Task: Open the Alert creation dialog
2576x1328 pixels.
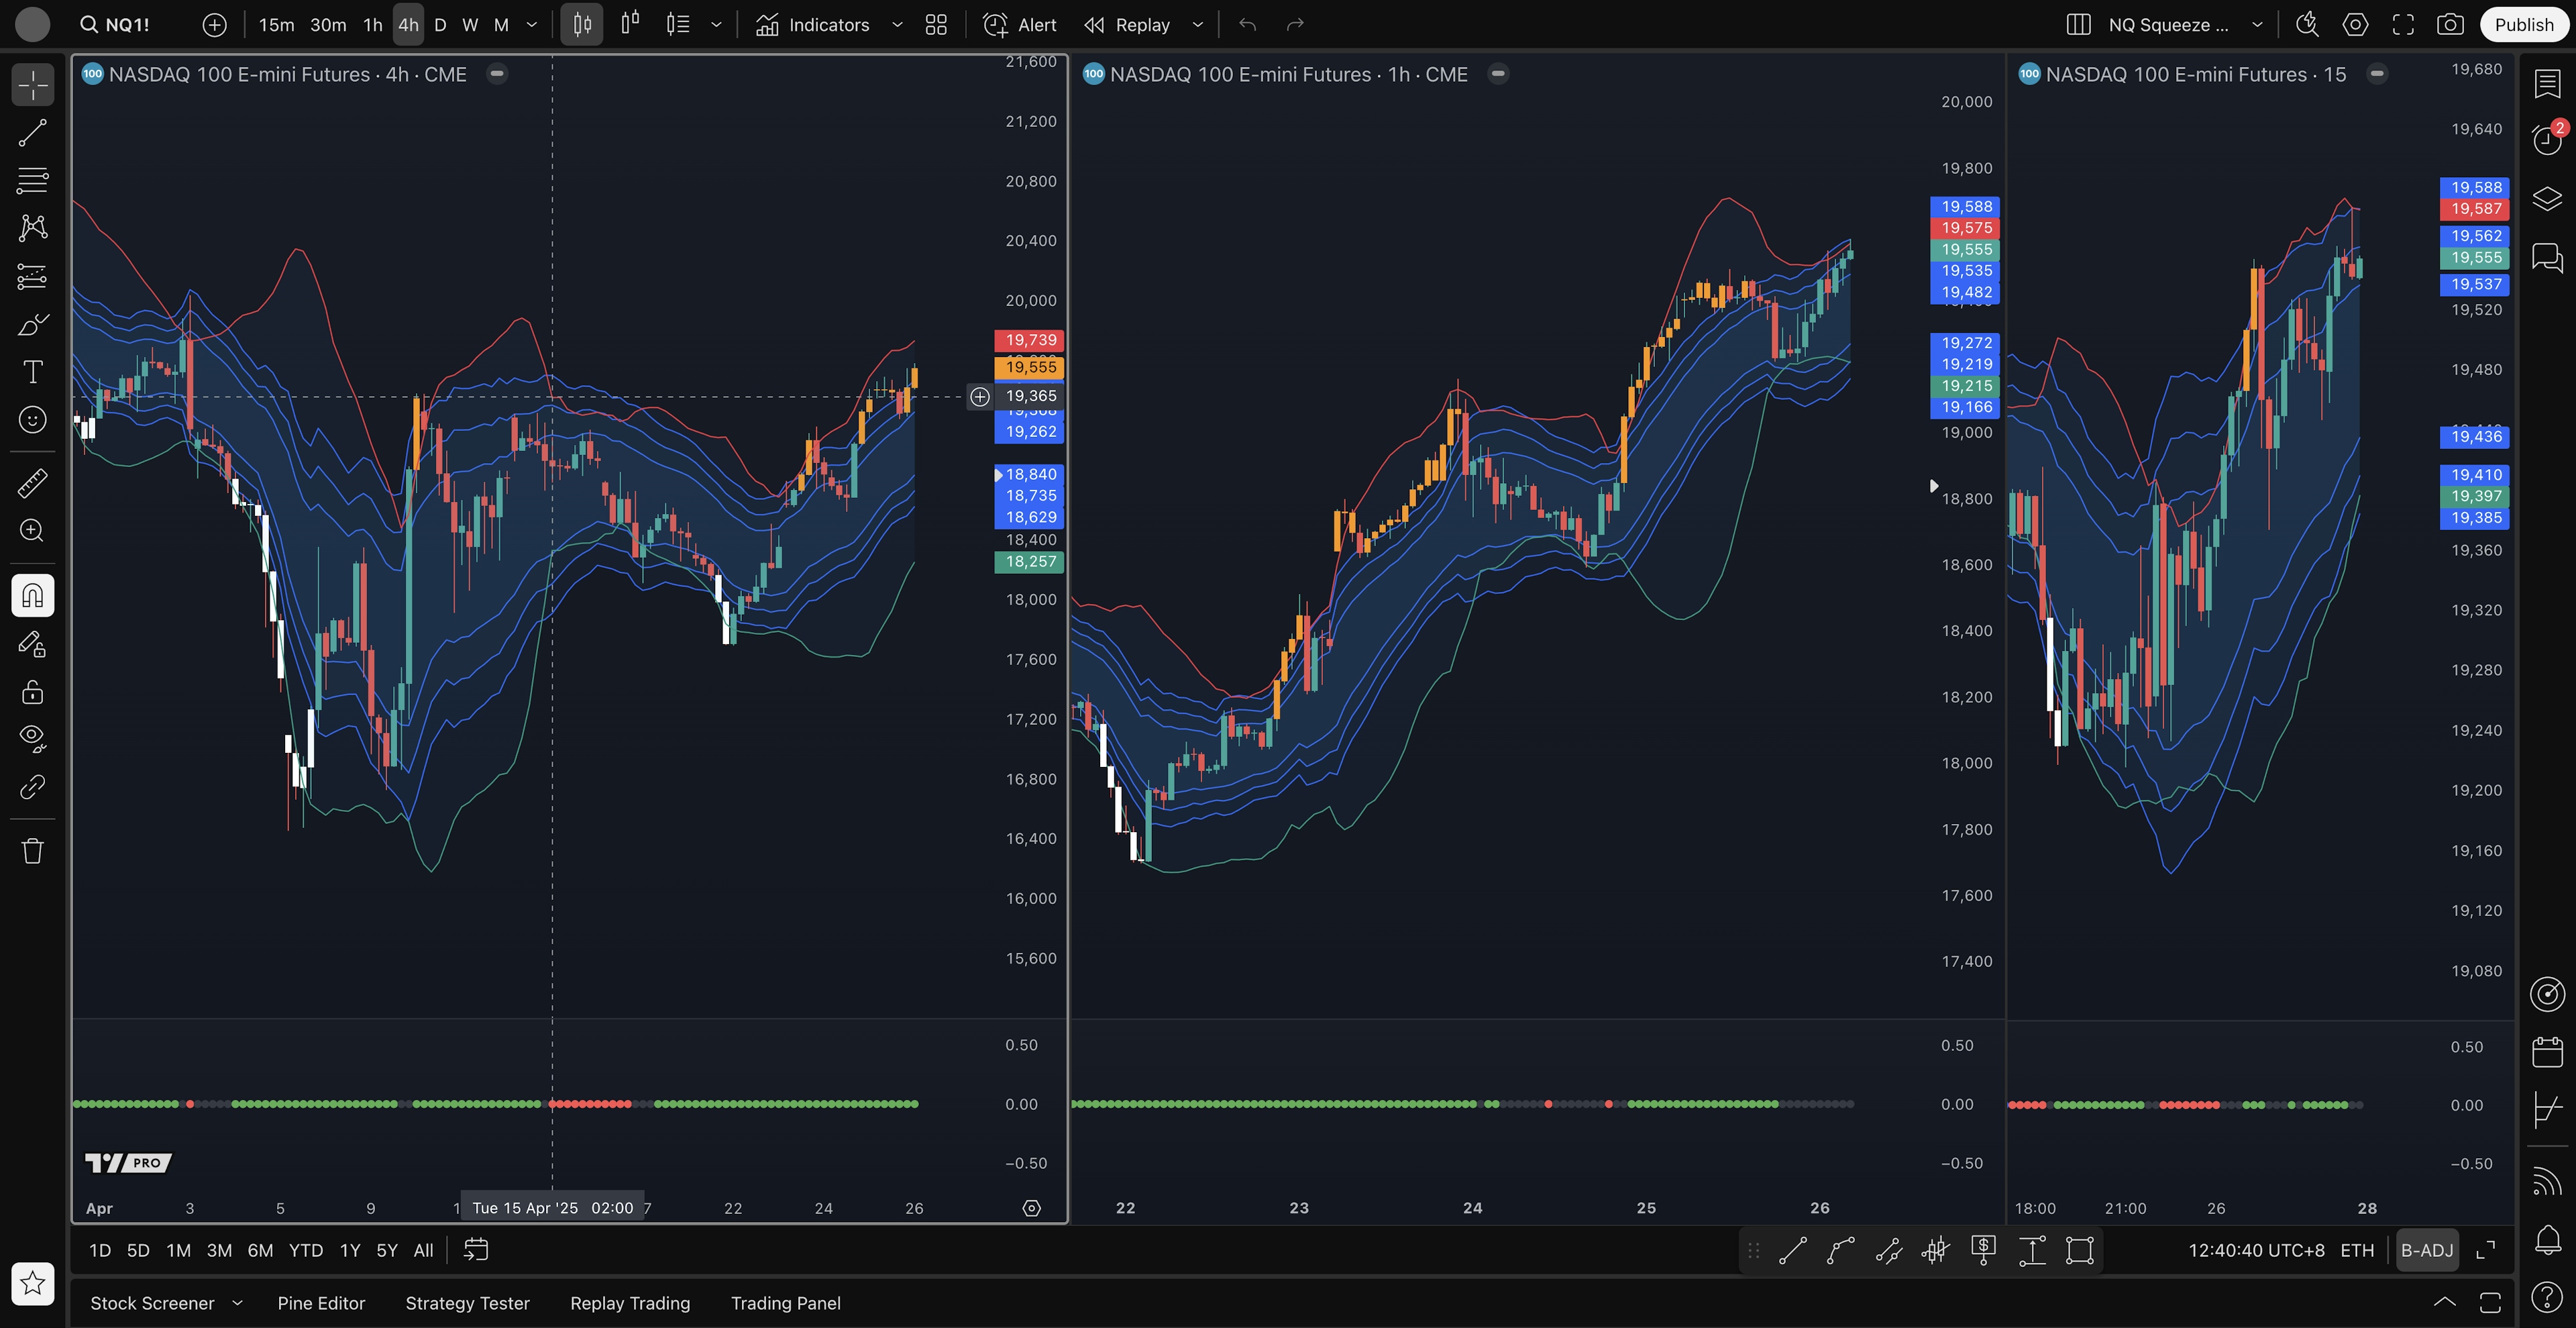Action: point(1020,25)
